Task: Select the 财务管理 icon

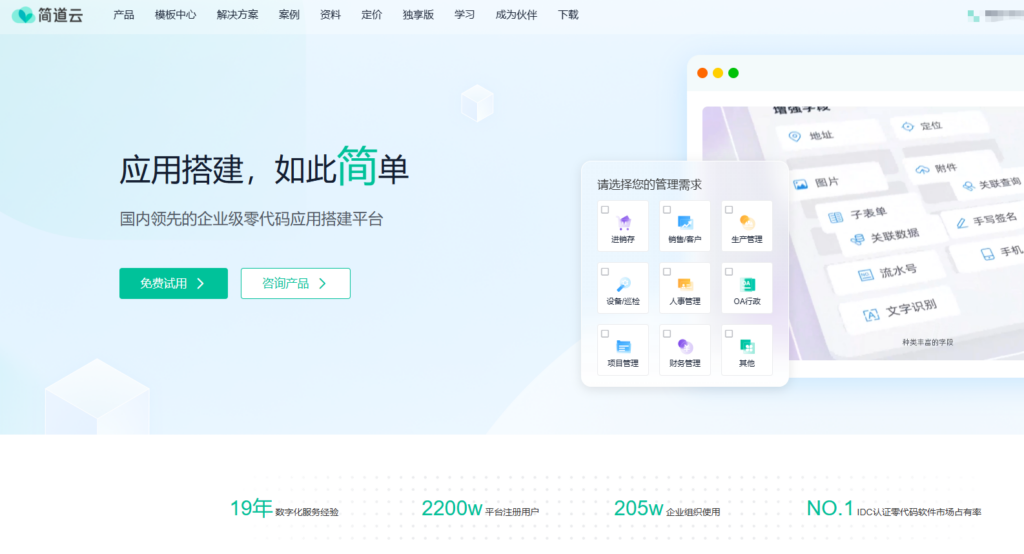Action: (x=684, y=346)
